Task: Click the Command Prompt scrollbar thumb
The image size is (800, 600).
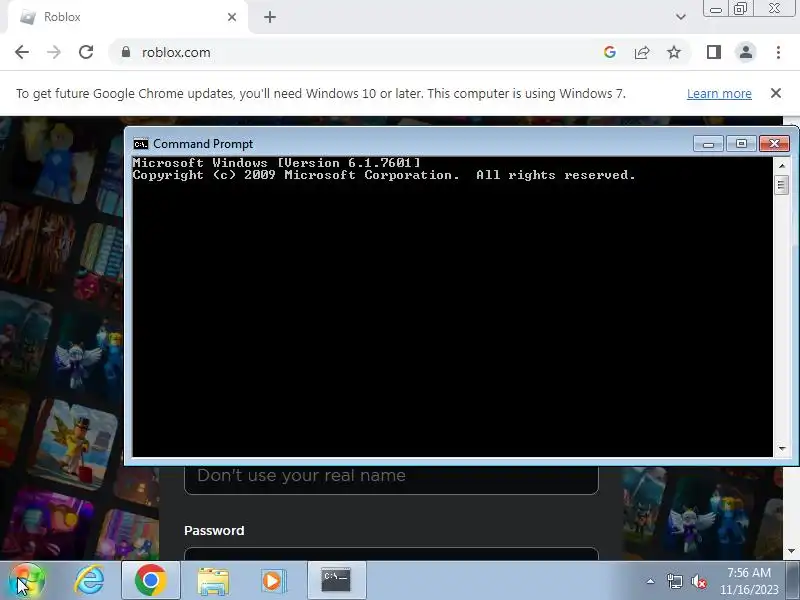Action: (x=781, y=185)
